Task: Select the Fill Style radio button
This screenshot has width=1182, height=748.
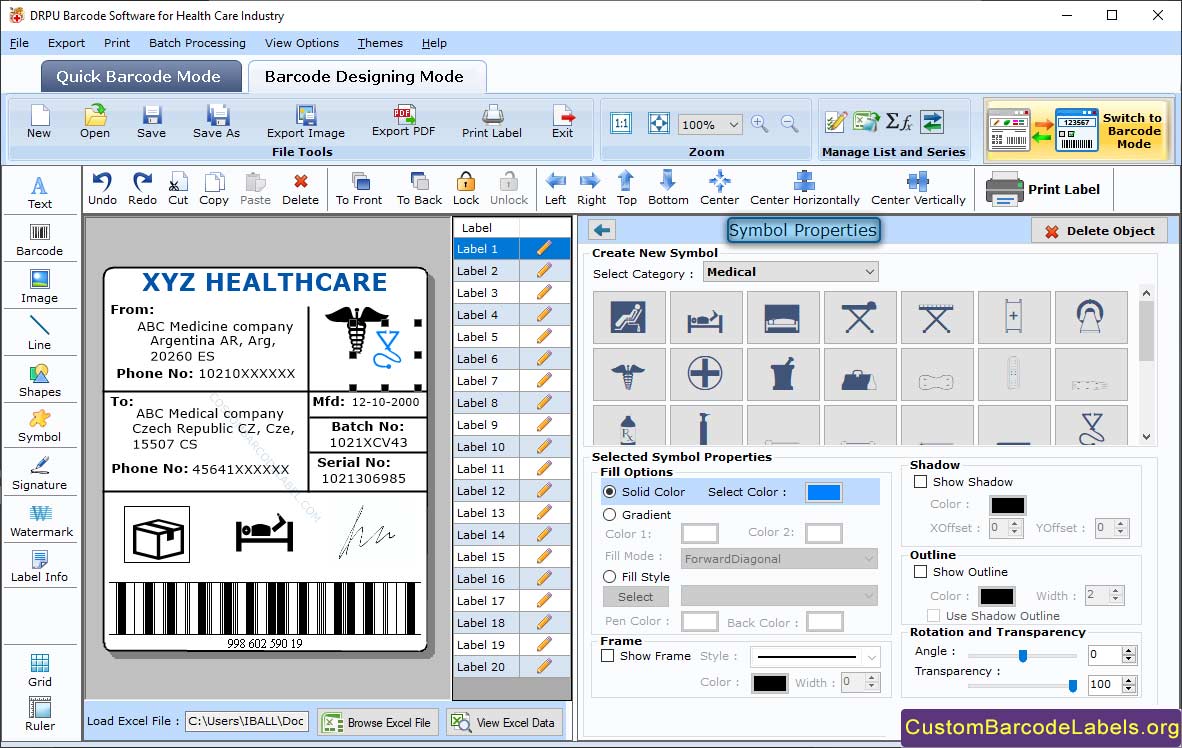Action: 610,576
